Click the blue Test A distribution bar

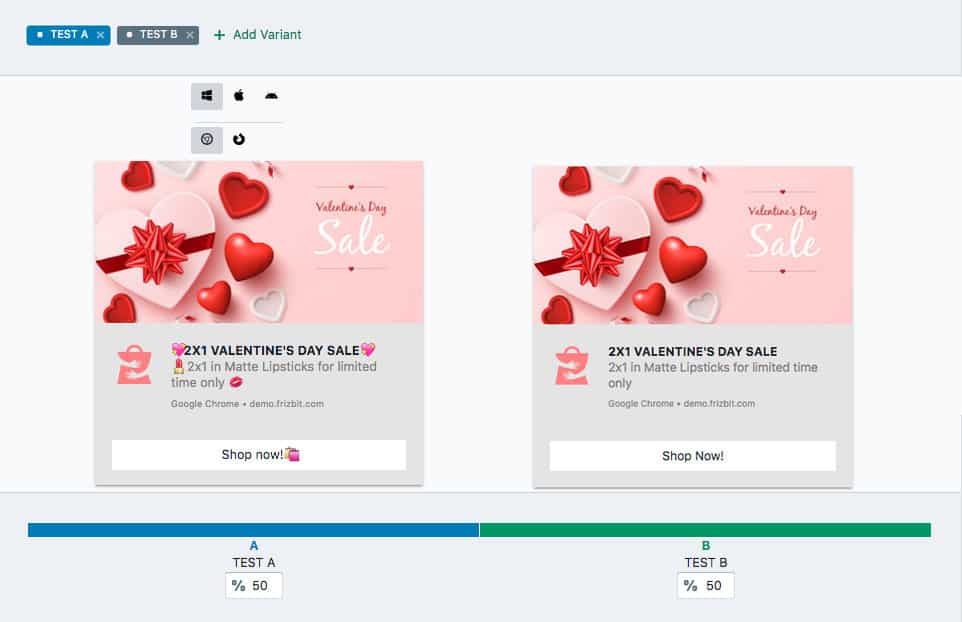tap(253, 530)
